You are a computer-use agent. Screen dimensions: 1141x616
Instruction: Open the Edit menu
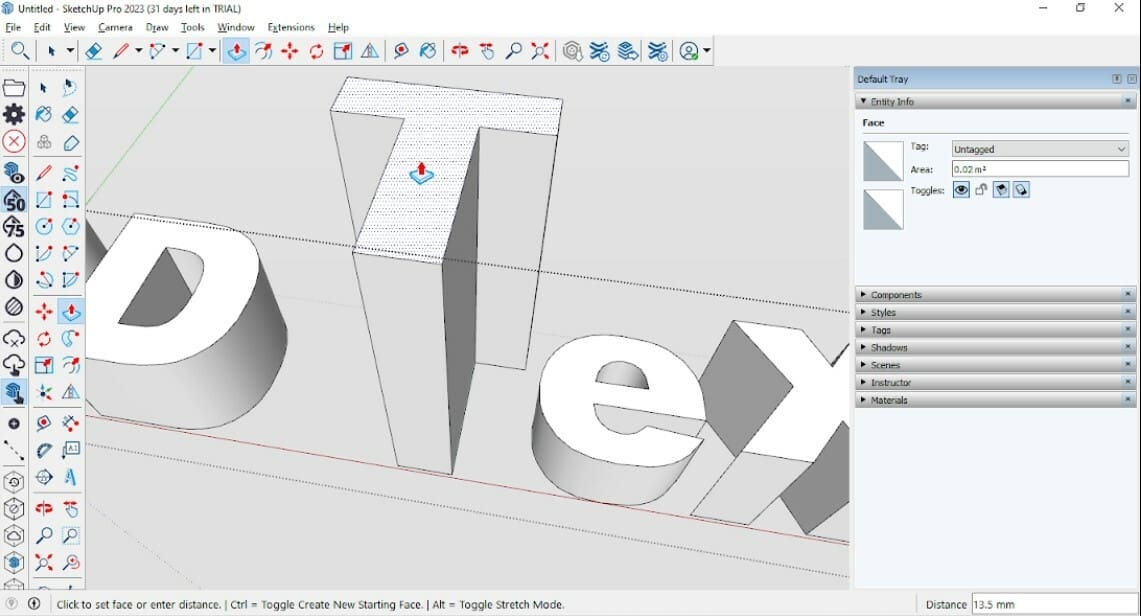click(42, 27)
